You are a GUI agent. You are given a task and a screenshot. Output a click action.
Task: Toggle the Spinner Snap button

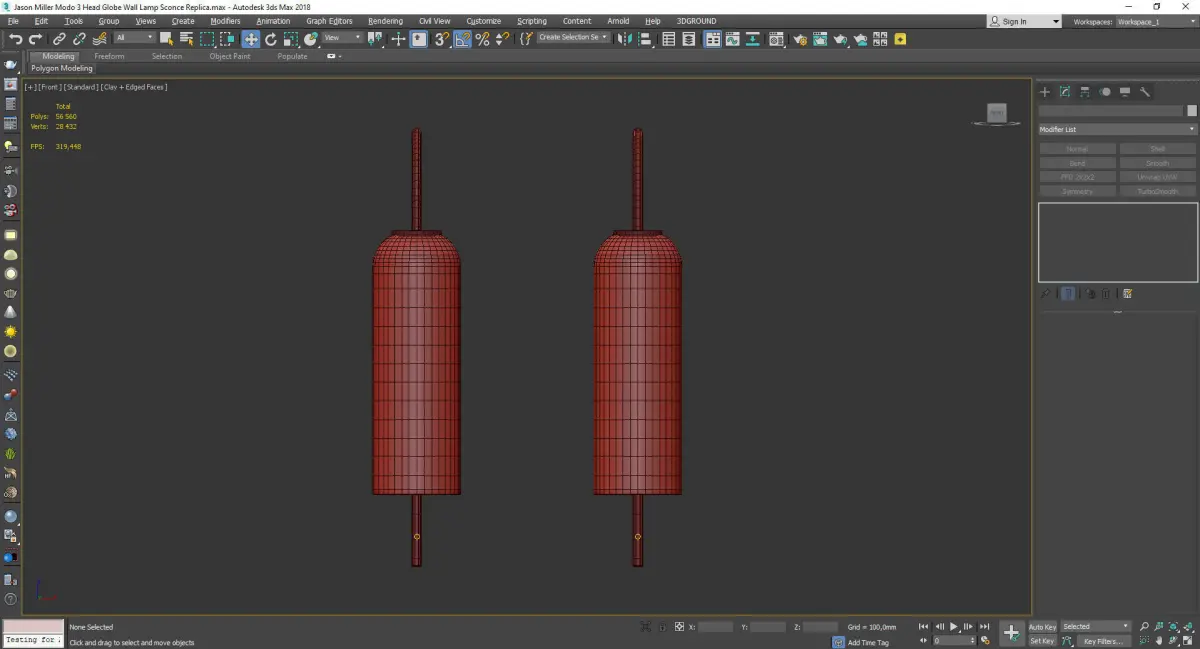502,39
